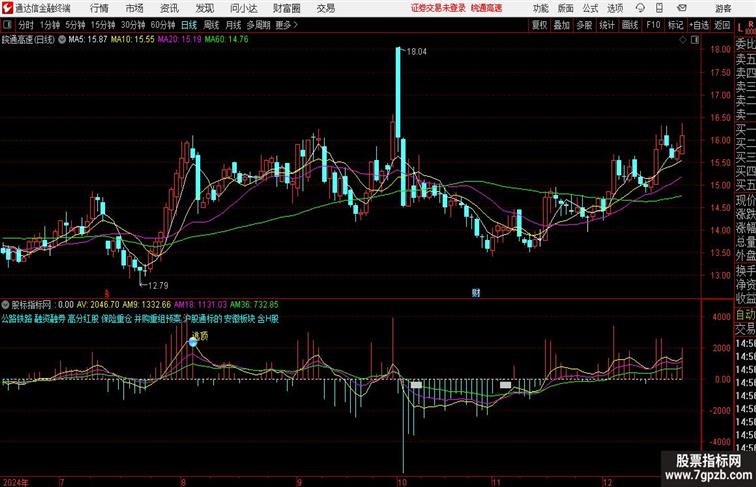Click the 安徽板块 sector tag
This screenshot has height=487, width=756.
pos(240,319)
